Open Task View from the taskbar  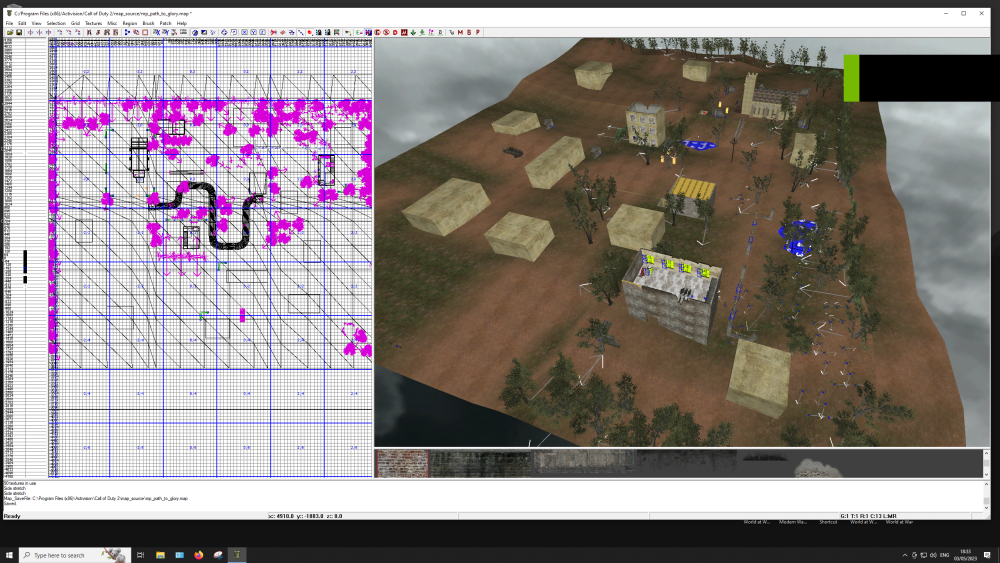point(140,555)
